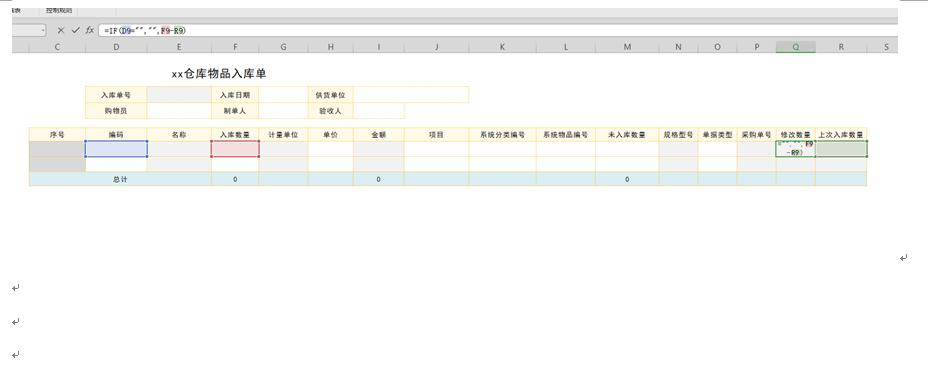
Task: Click the 入库数量 table header cell
Action: pos(235,134)
